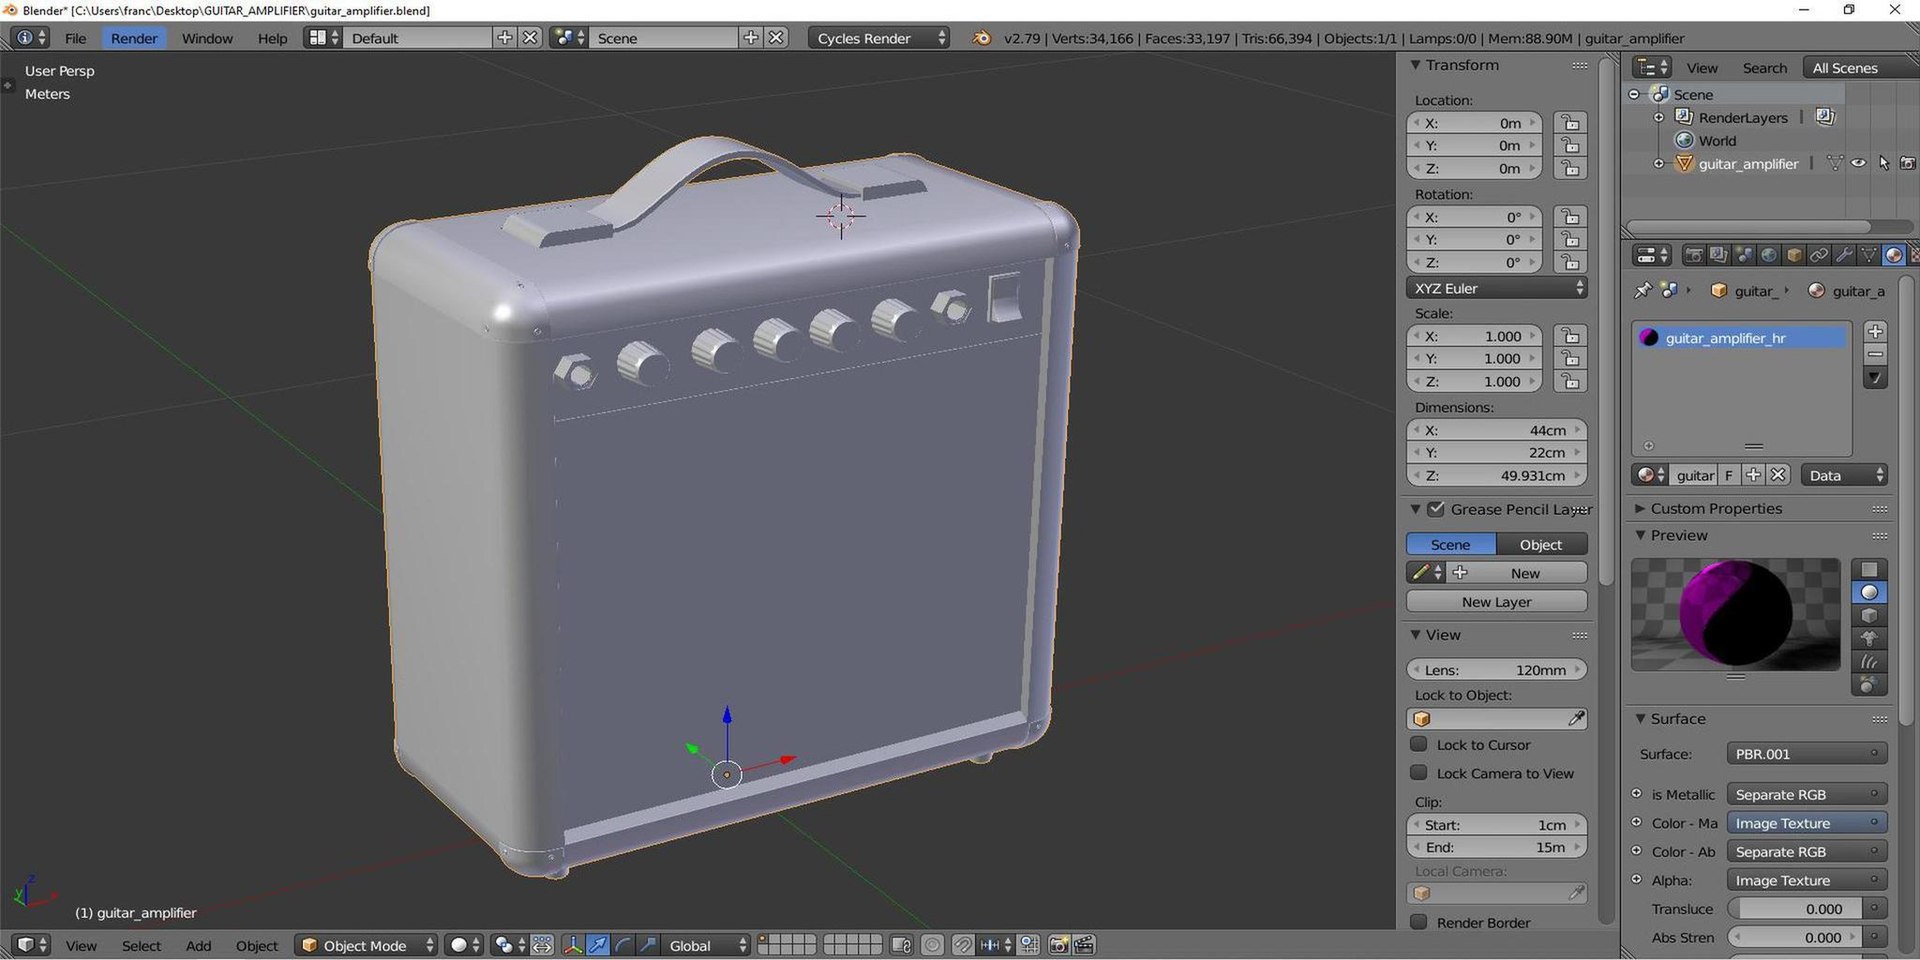The image size is (1920, 960).
Task: Open the Object Data tab (triangle icon)
Action: pos(1868,255)
